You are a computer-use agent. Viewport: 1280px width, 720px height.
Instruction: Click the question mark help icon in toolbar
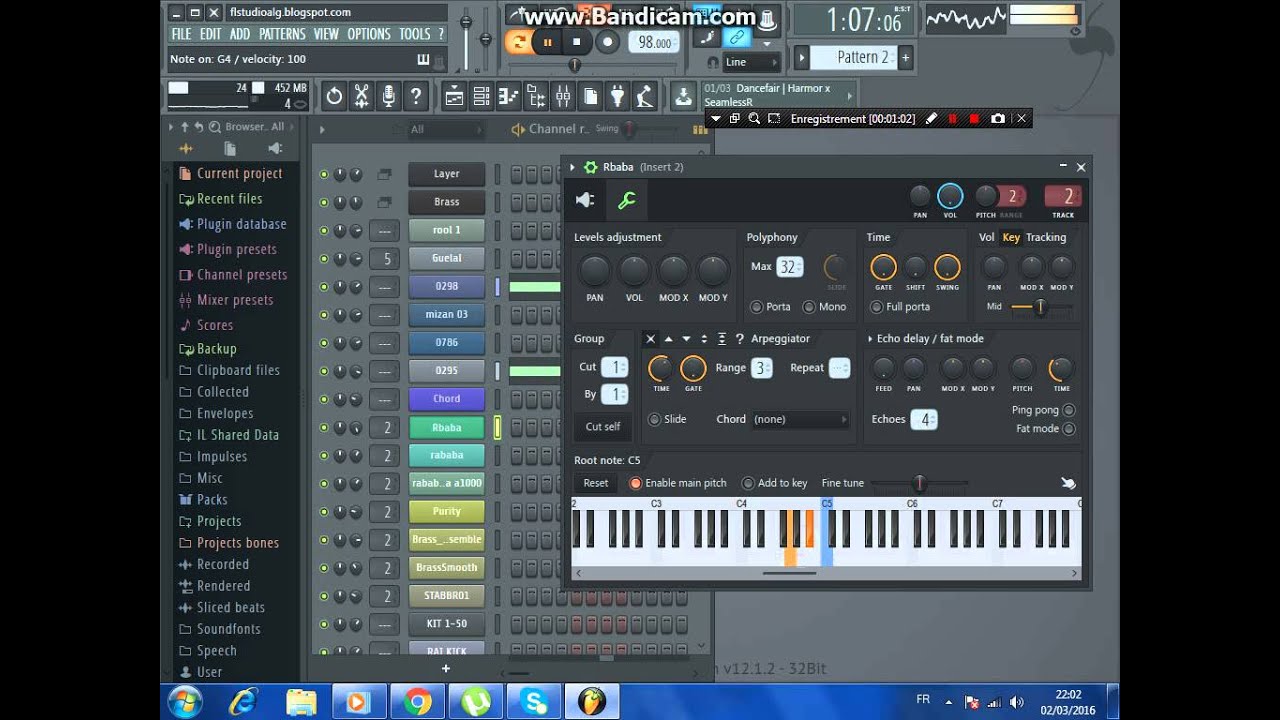pyautogui.click(x=416, y=96)
